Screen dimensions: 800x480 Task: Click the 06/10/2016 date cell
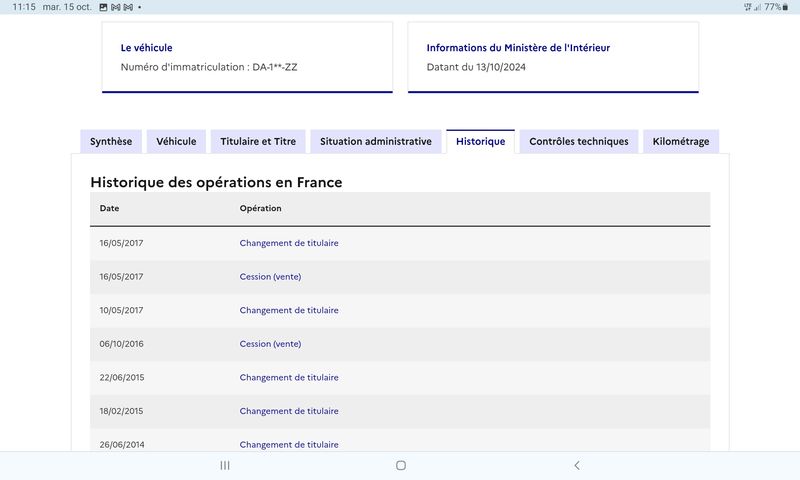(121, 344)
